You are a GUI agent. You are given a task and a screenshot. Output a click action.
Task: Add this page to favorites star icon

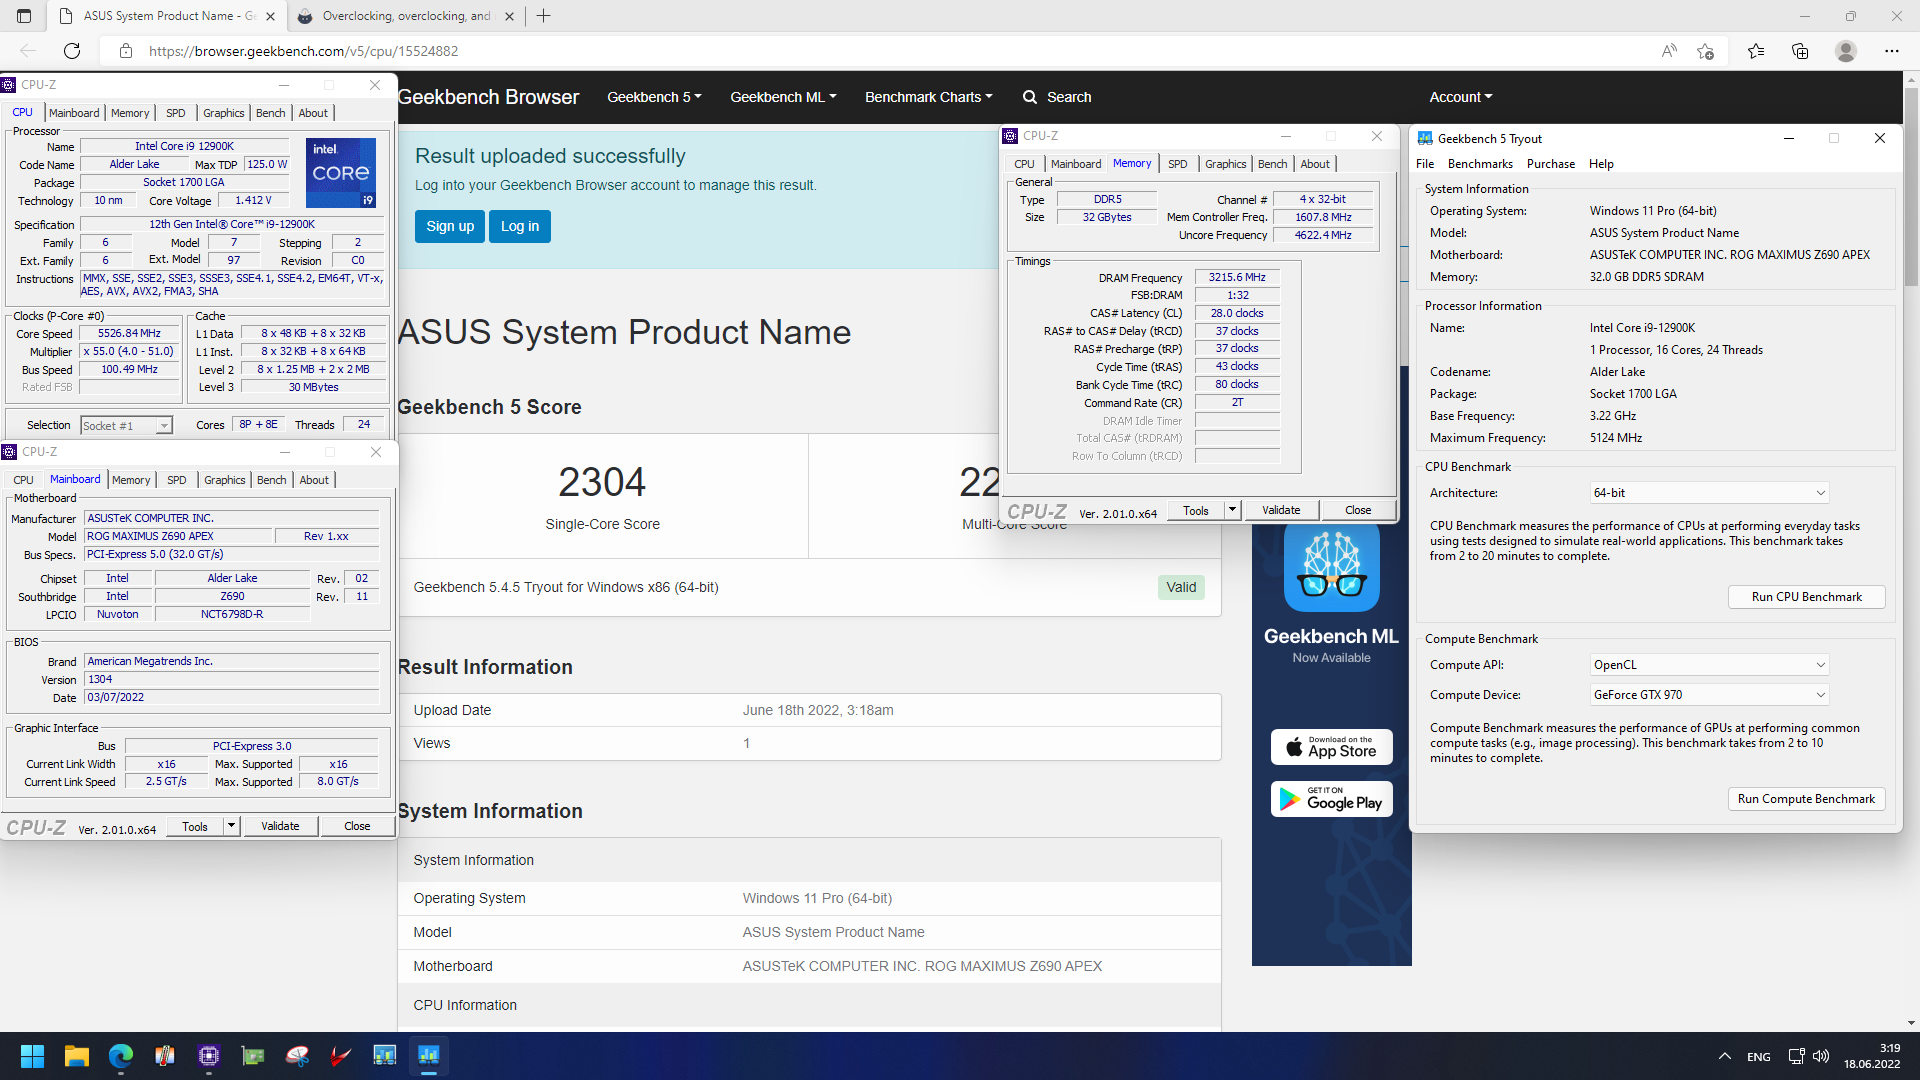[1706, 51]
